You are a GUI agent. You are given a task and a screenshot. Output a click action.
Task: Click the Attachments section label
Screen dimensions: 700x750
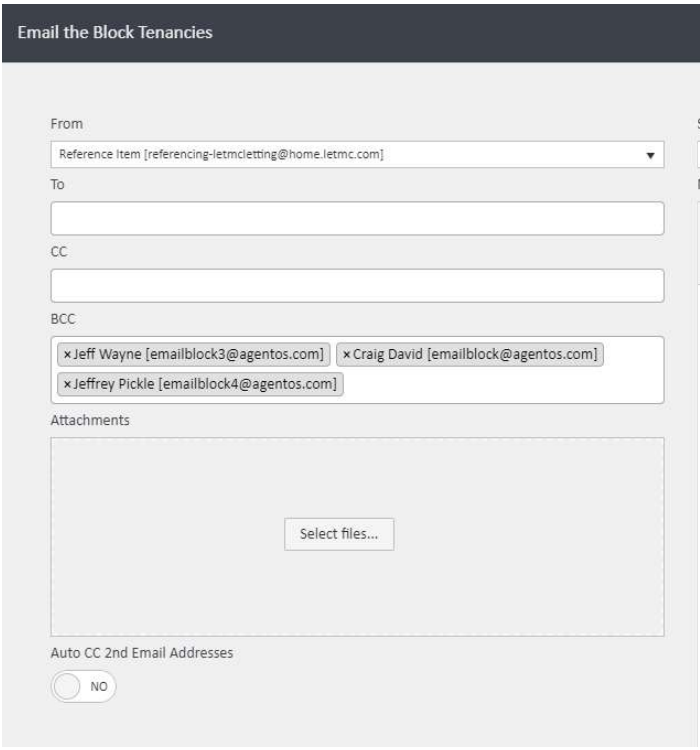coord(90,421)
